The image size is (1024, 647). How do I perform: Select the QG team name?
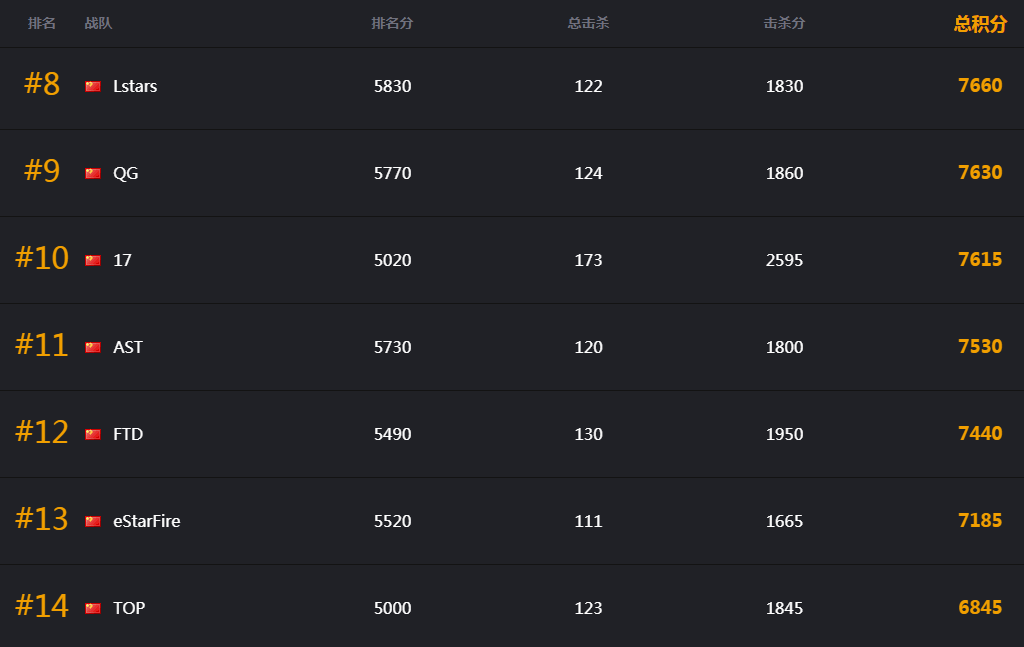125,173
